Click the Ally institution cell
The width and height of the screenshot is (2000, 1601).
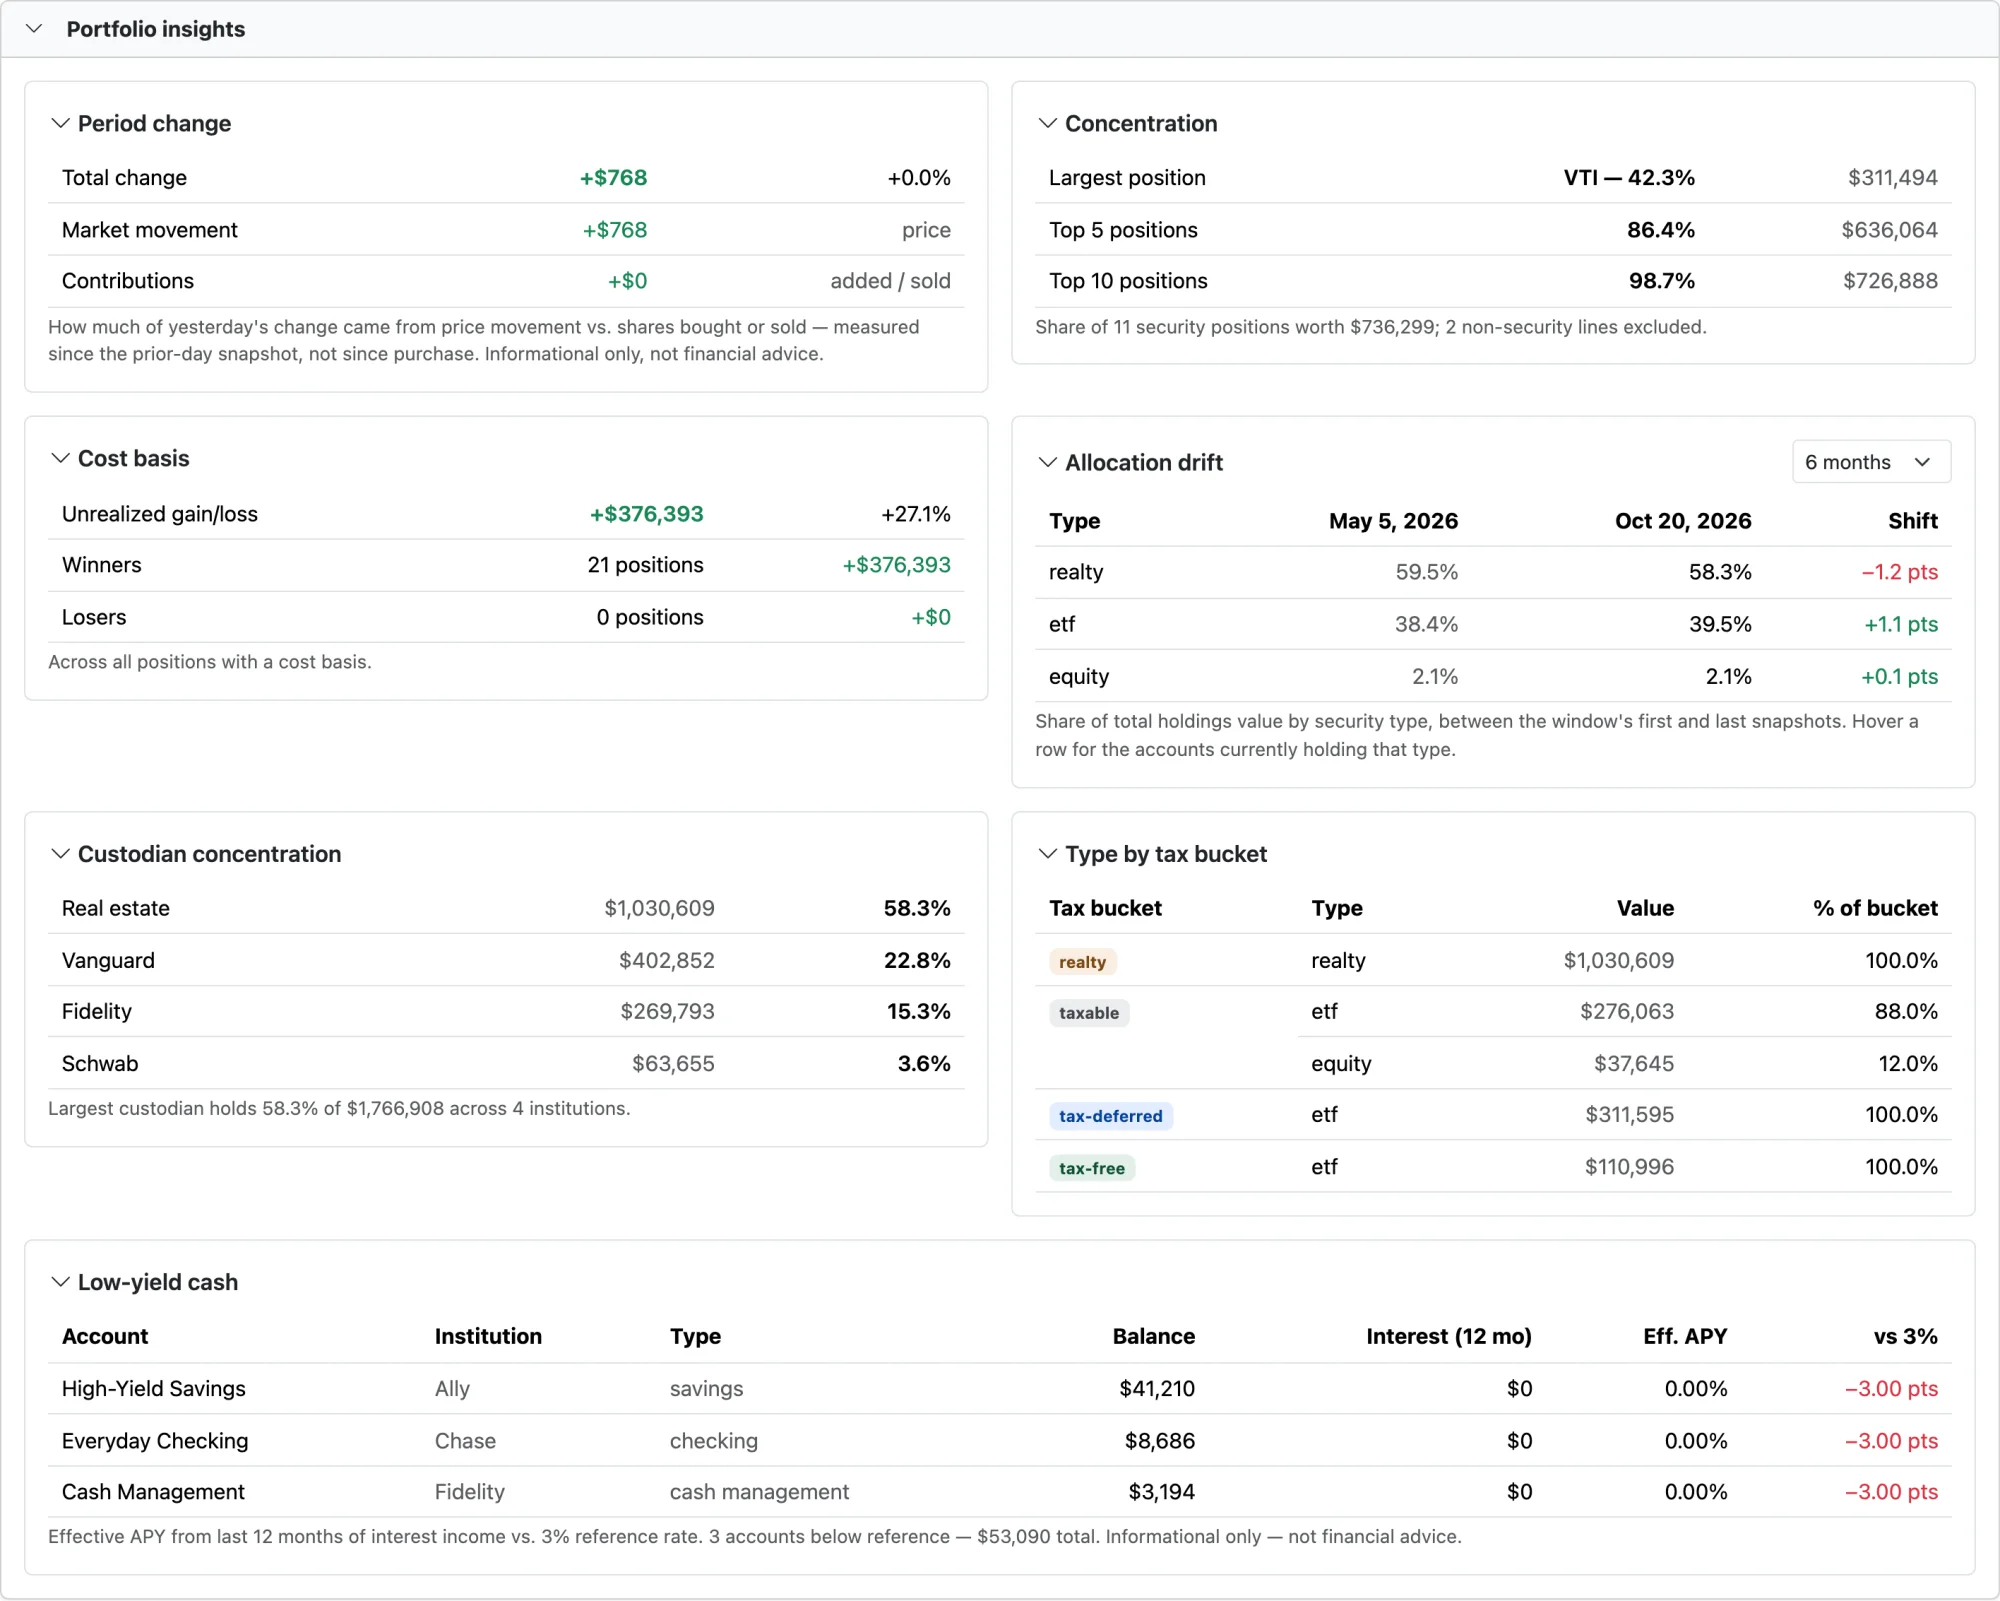coord(452,1389)
